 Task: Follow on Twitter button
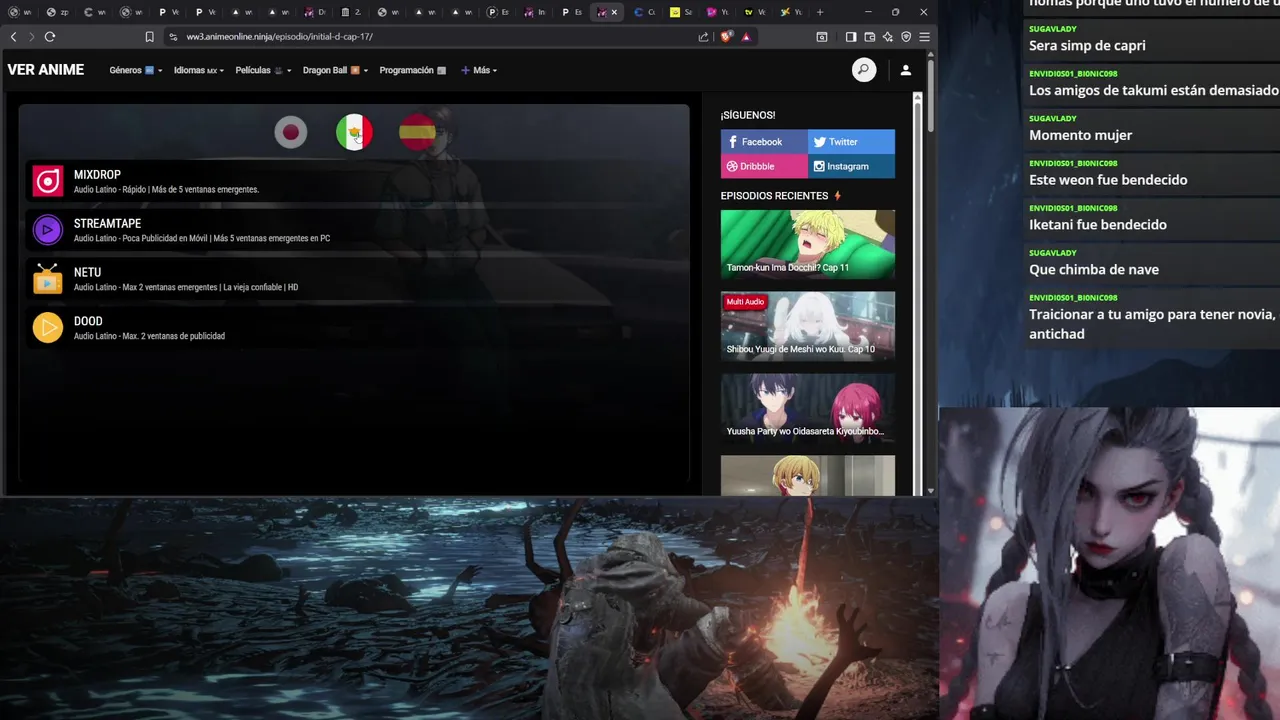pos(851,142)
